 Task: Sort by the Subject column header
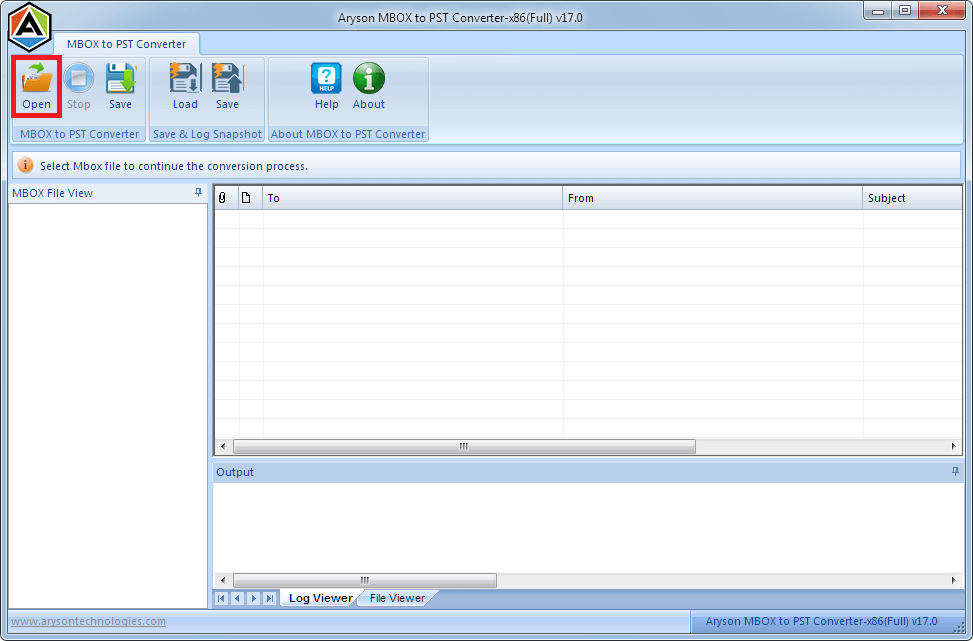pos(912,198)
